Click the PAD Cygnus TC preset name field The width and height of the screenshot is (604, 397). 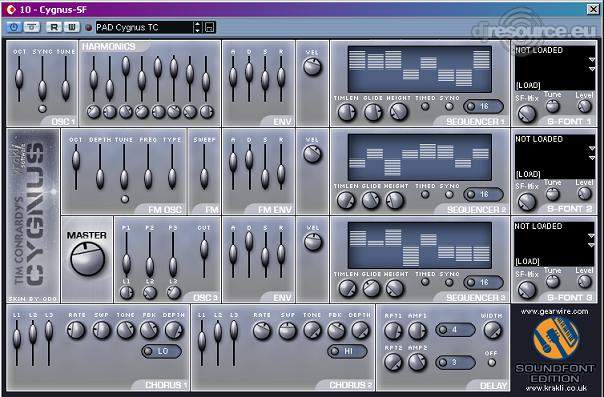click(144, 27)
